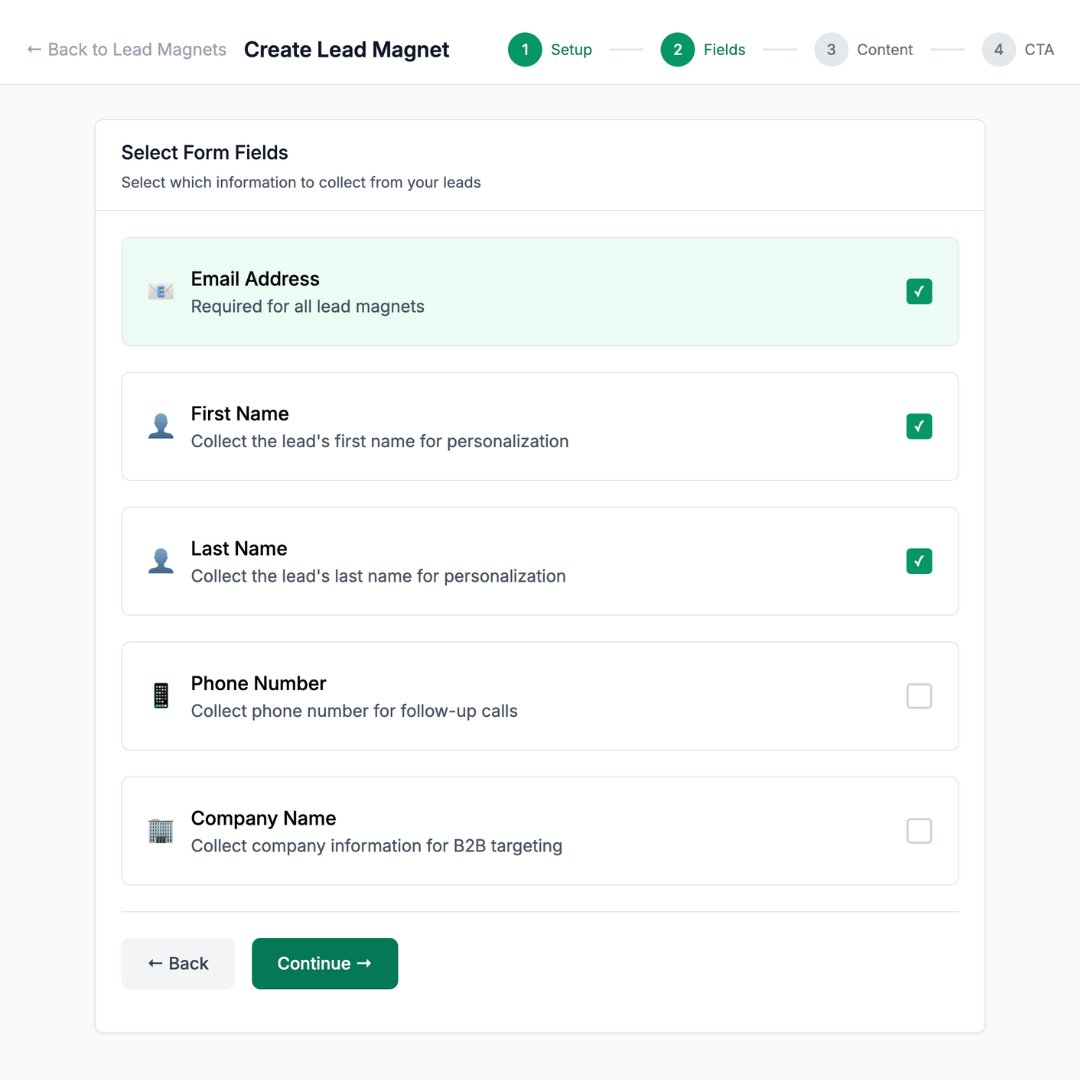
Task: Click the "Phone Number" field title
Action: point(258,683)
